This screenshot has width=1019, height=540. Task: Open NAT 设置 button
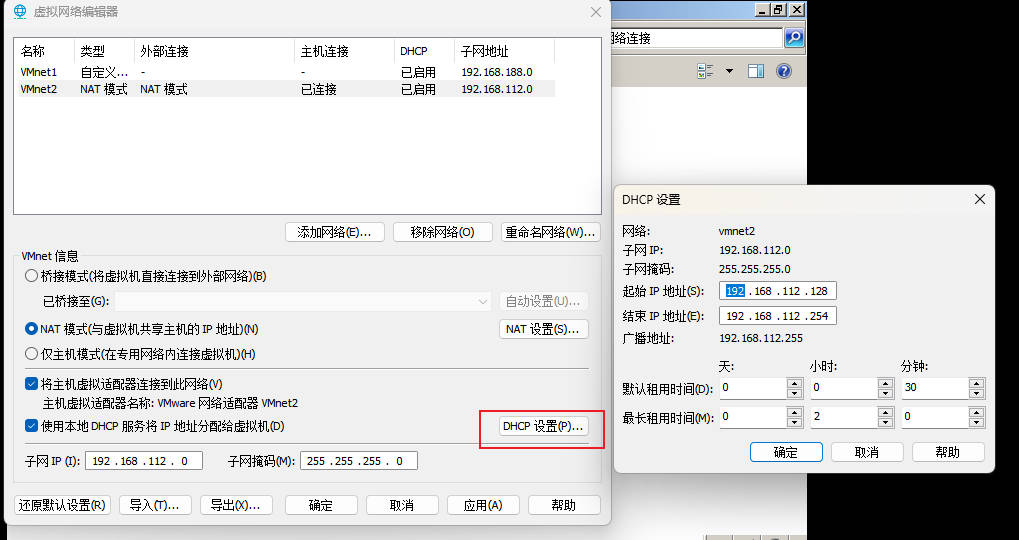click(x=543, y=329)
